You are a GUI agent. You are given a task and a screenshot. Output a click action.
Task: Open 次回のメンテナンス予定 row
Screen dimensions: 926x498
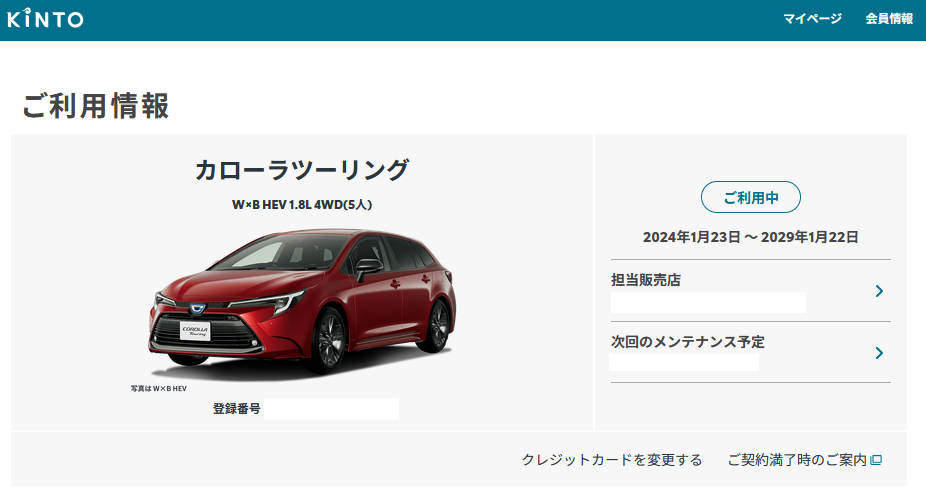click(x=751, y=353)
